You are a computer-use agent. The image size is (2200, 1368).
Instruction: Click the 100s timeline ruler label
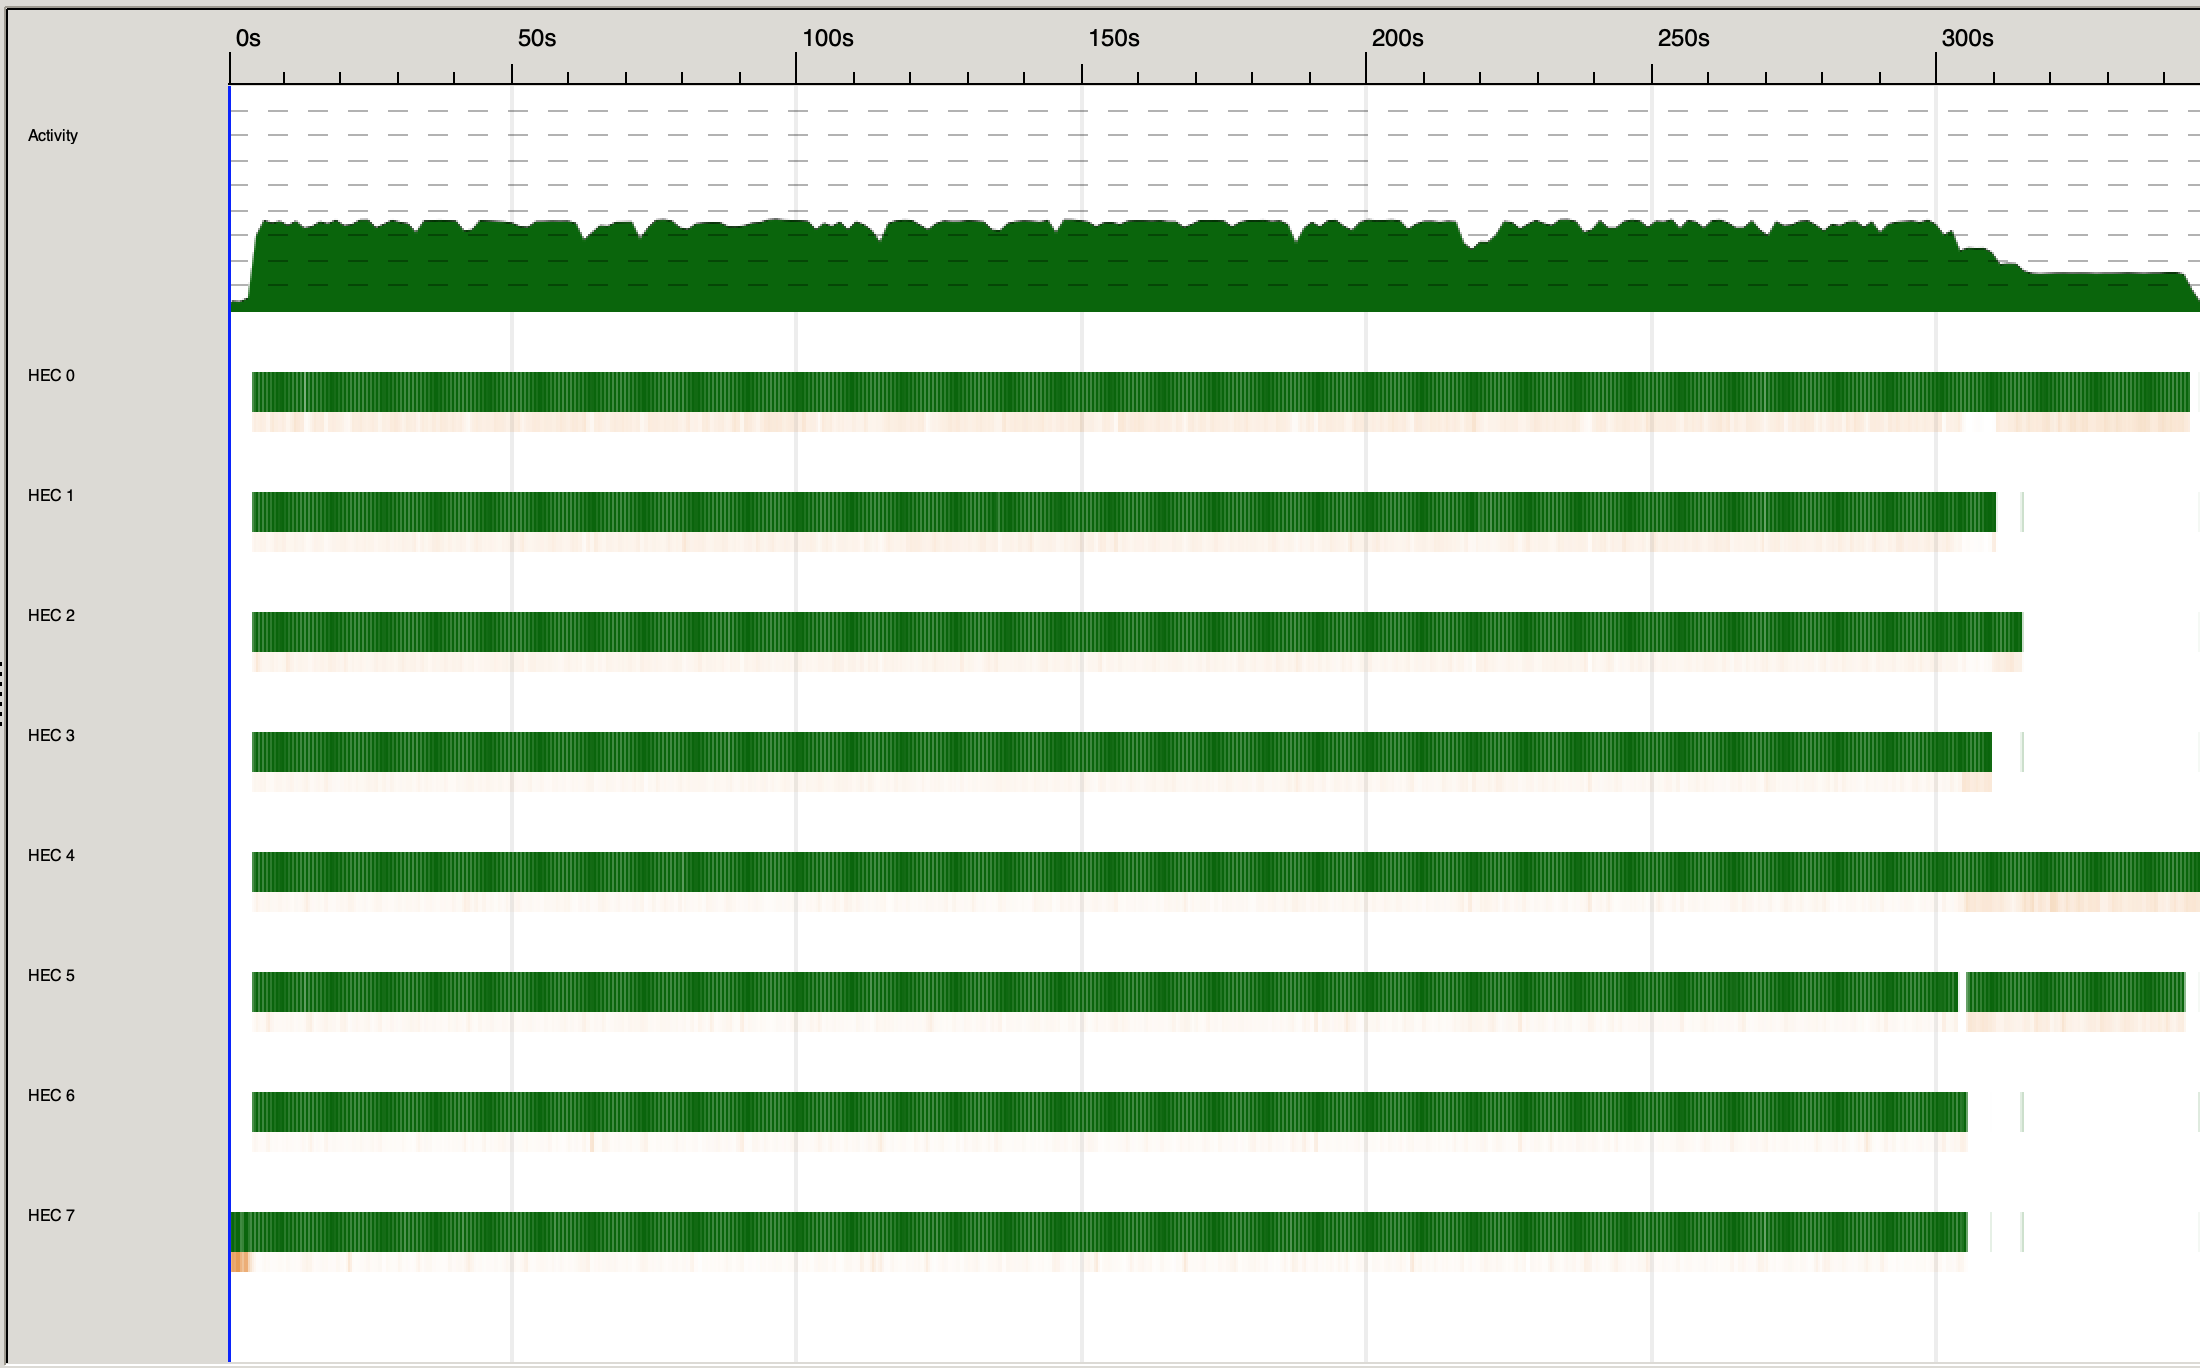(827, 39)
